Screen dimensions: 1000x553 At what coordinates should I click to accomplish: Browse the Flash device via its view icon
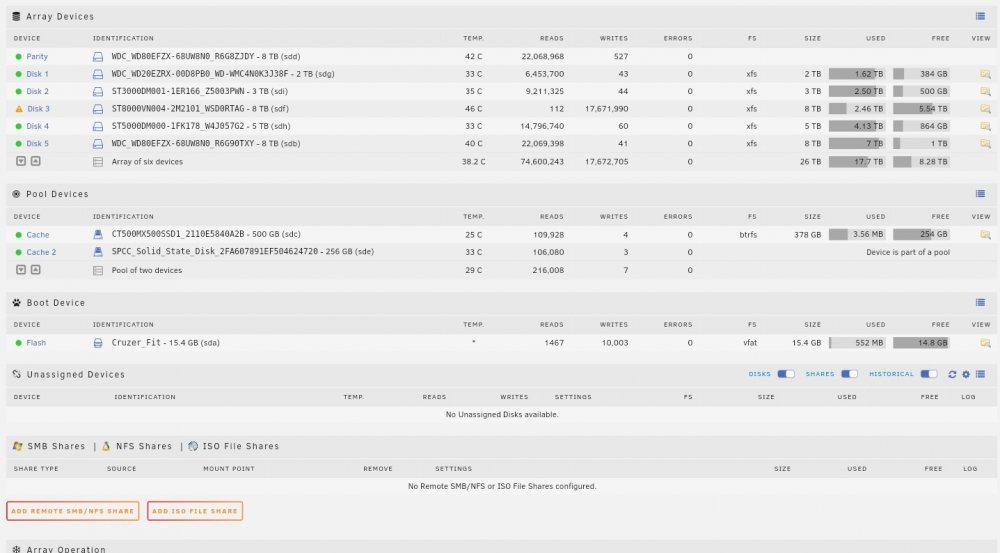click(x=985, y=343)
